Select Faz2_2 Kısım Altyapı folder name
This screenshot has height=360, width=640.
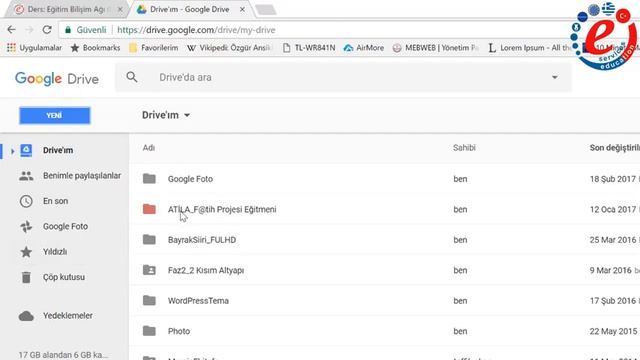click(206, 270)
